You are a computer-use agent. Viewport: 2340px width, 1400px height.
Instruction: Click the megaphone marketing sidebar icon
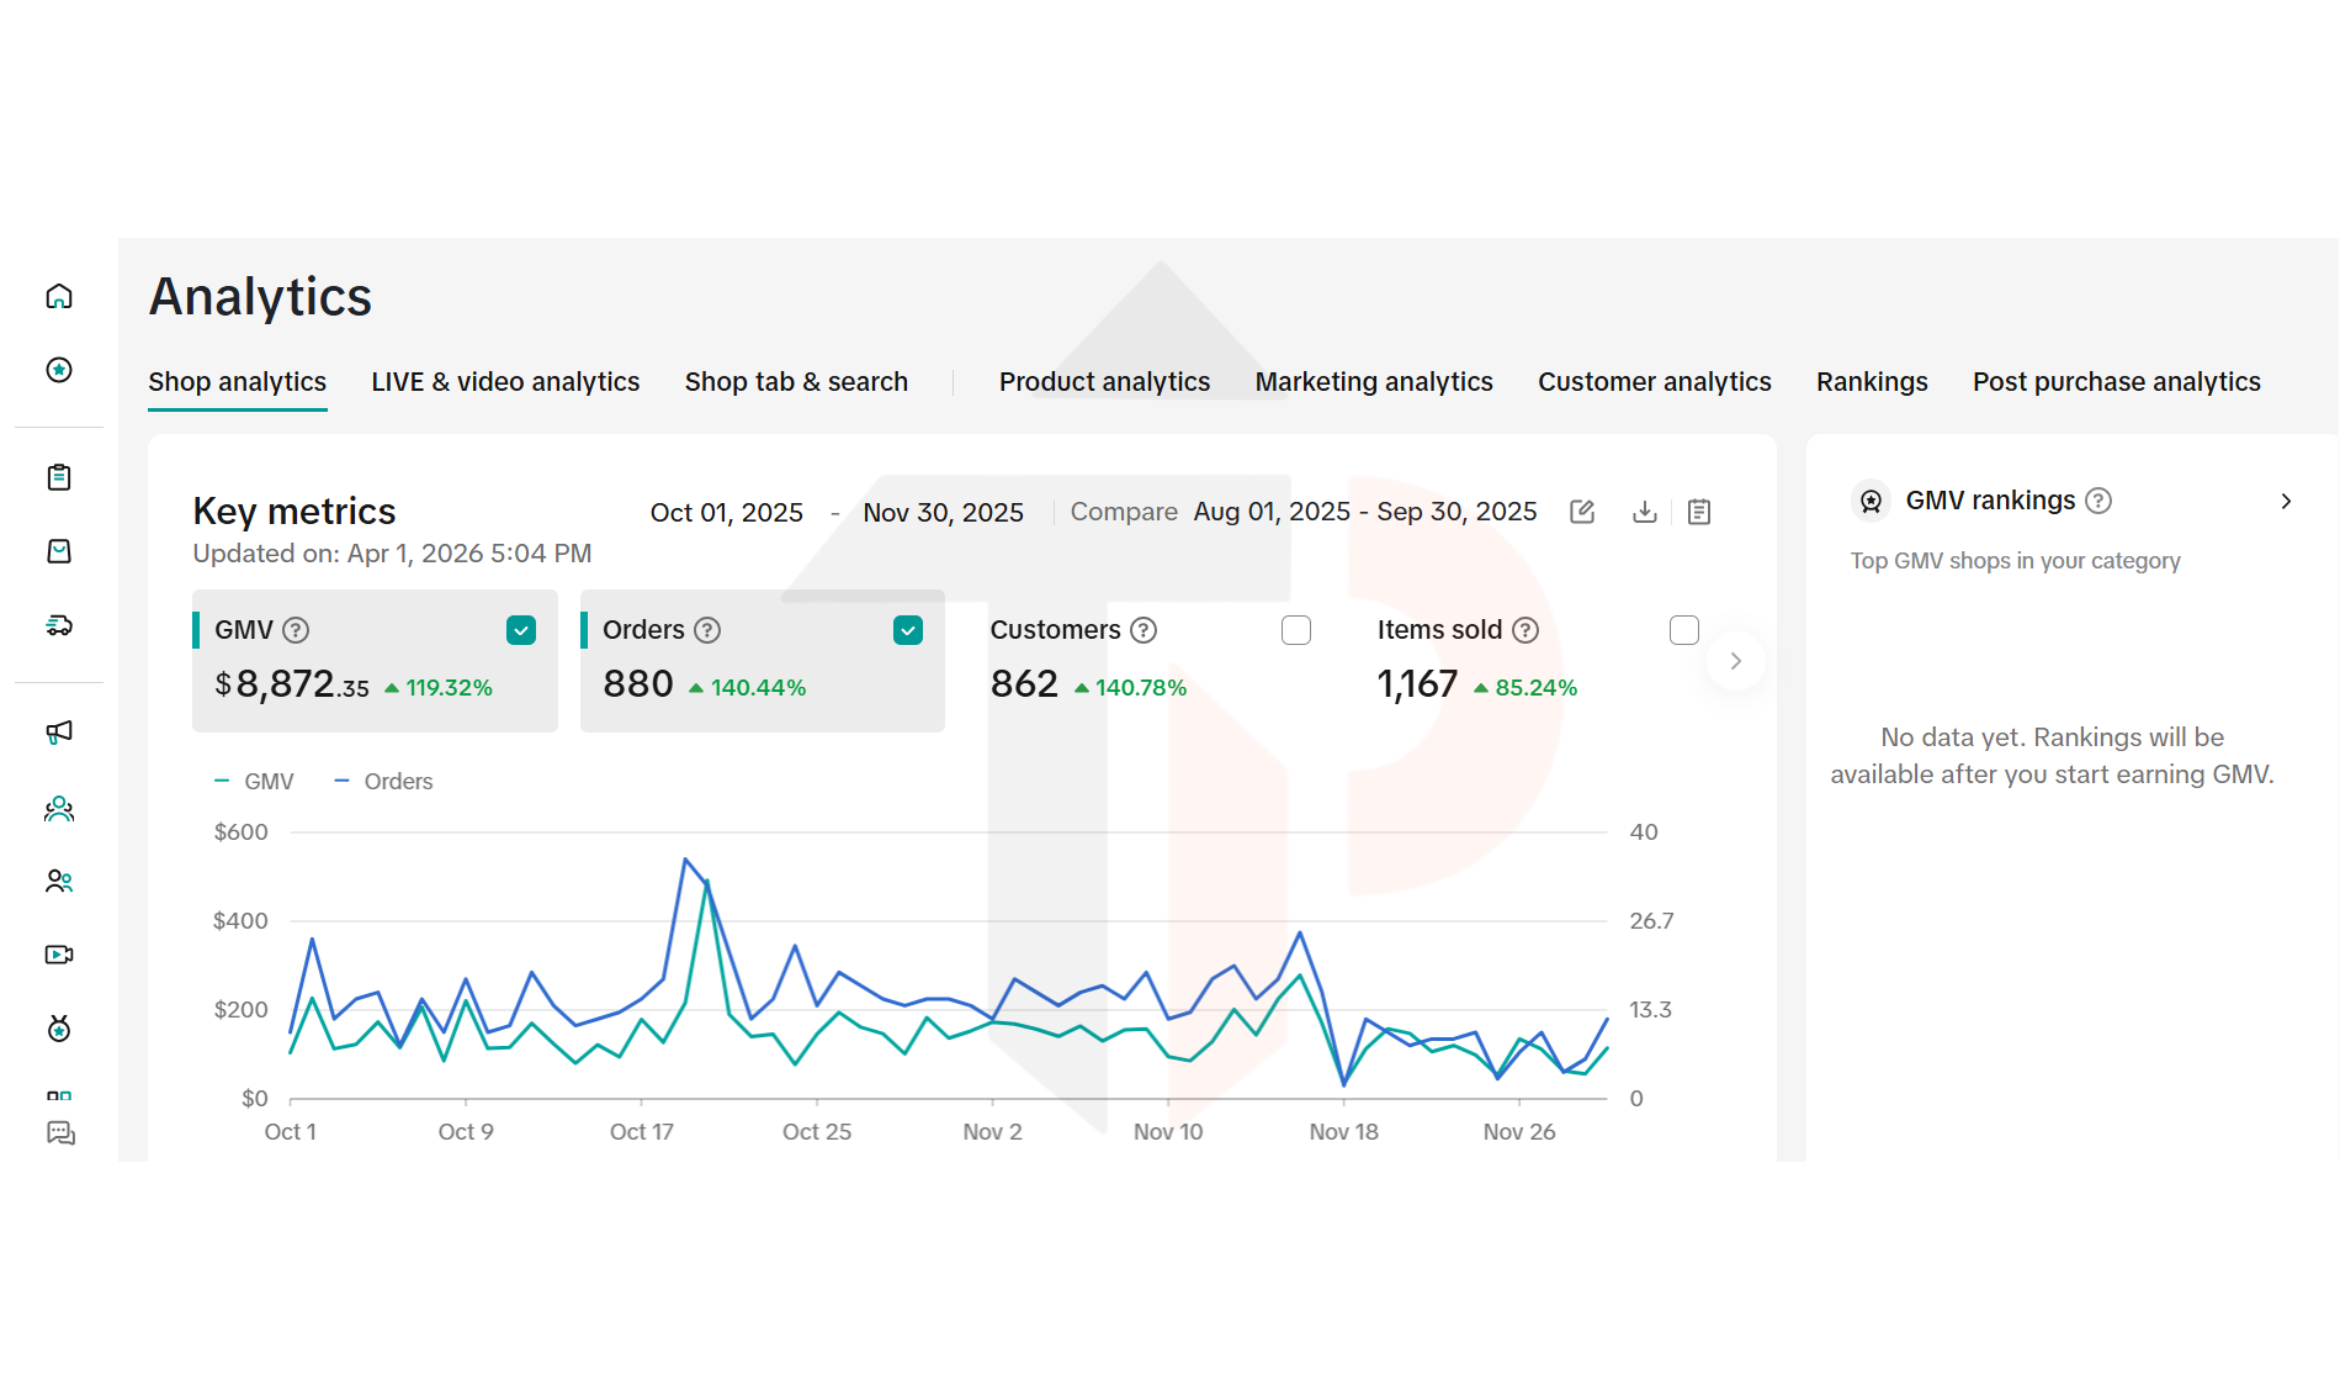59,732
